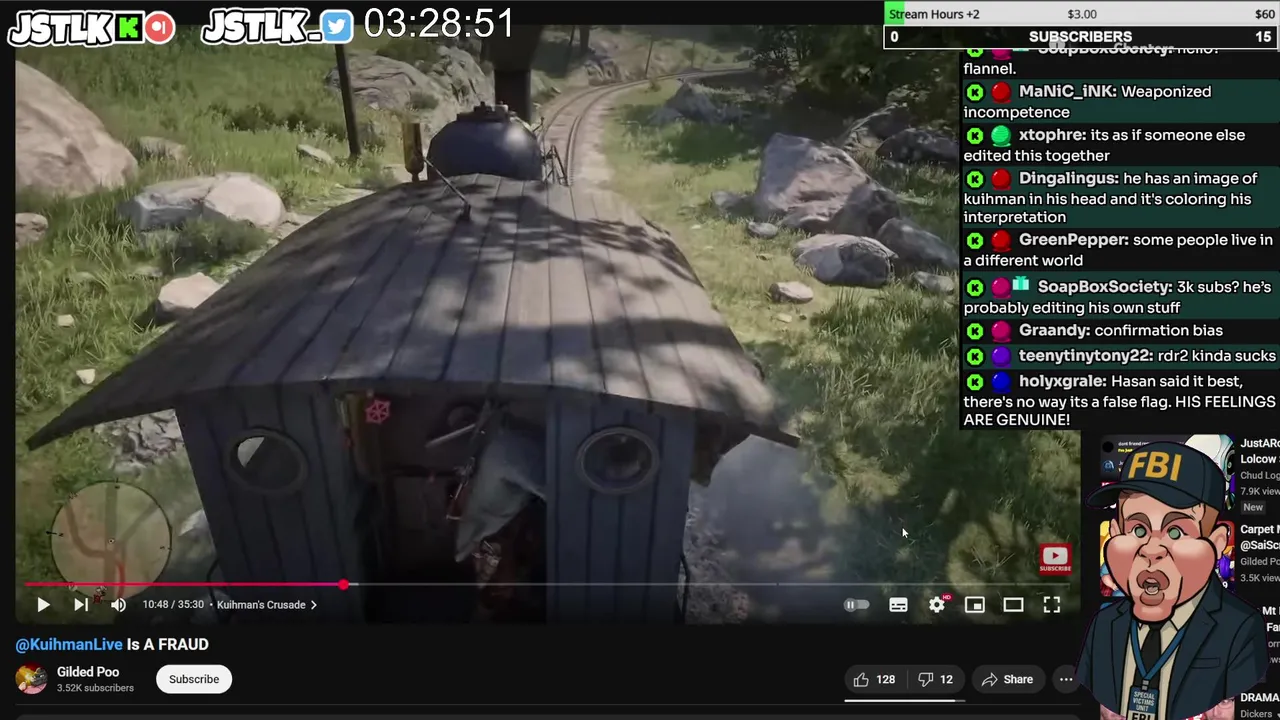This screenshot has height=720, width=1280.
Task: Select Graandy chat username
Action: click(x=1052, y=330)
